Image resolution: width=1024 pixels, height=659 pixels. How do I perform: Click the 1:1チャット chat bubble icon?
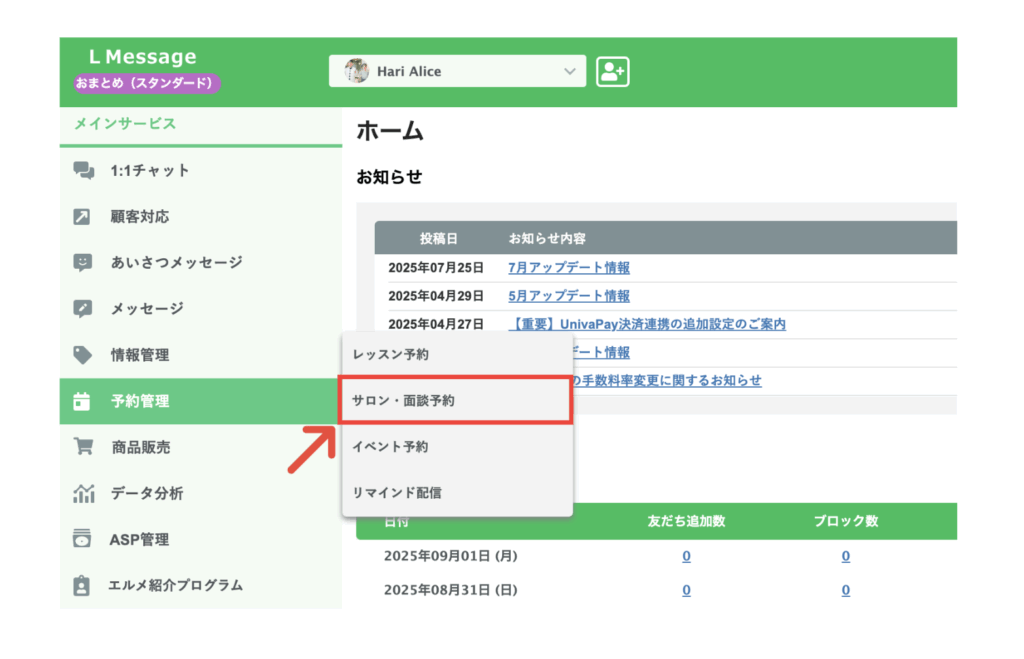pos(83,171)
